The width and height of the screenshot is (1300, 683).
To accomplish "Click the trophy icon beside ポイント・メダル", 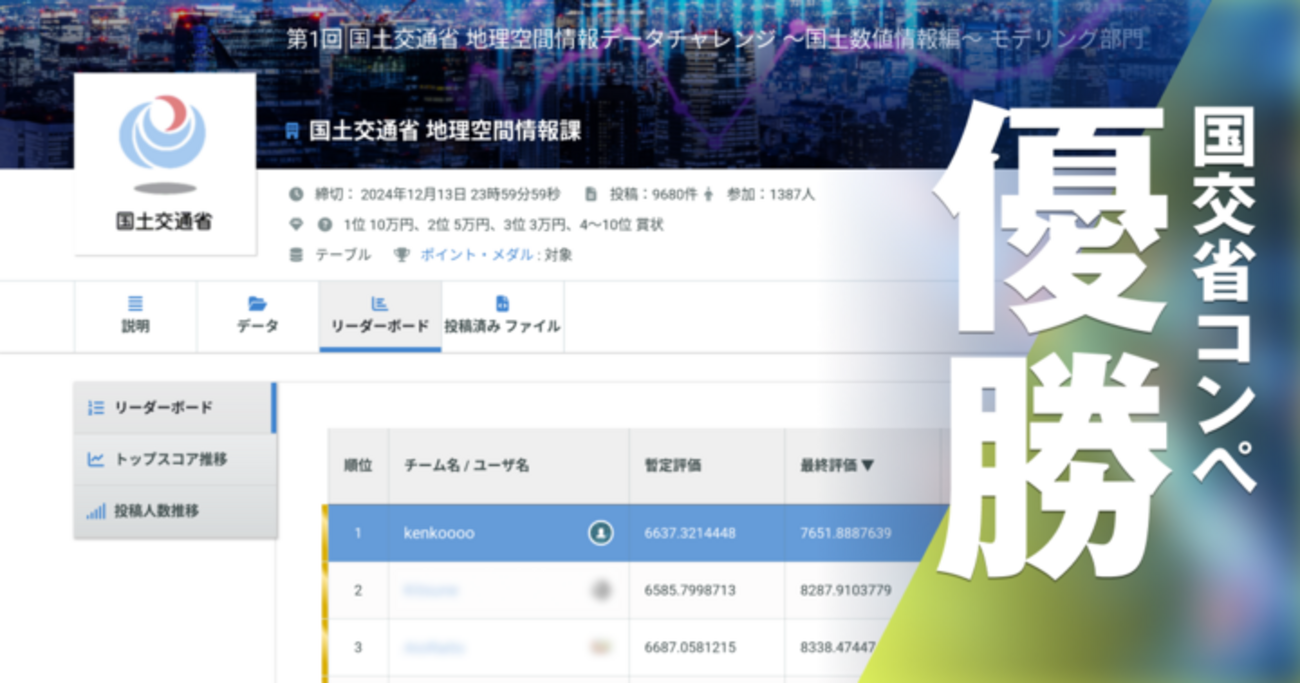I will click(x=401, y=255).
